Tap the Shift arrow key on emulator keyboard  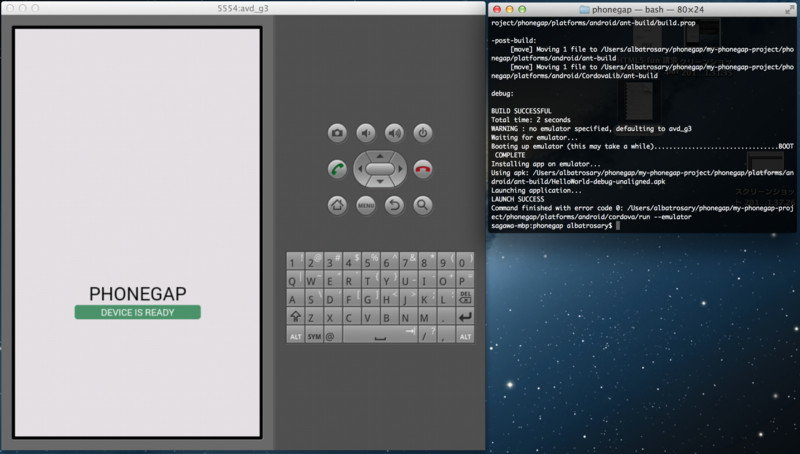tap(295, 316)
